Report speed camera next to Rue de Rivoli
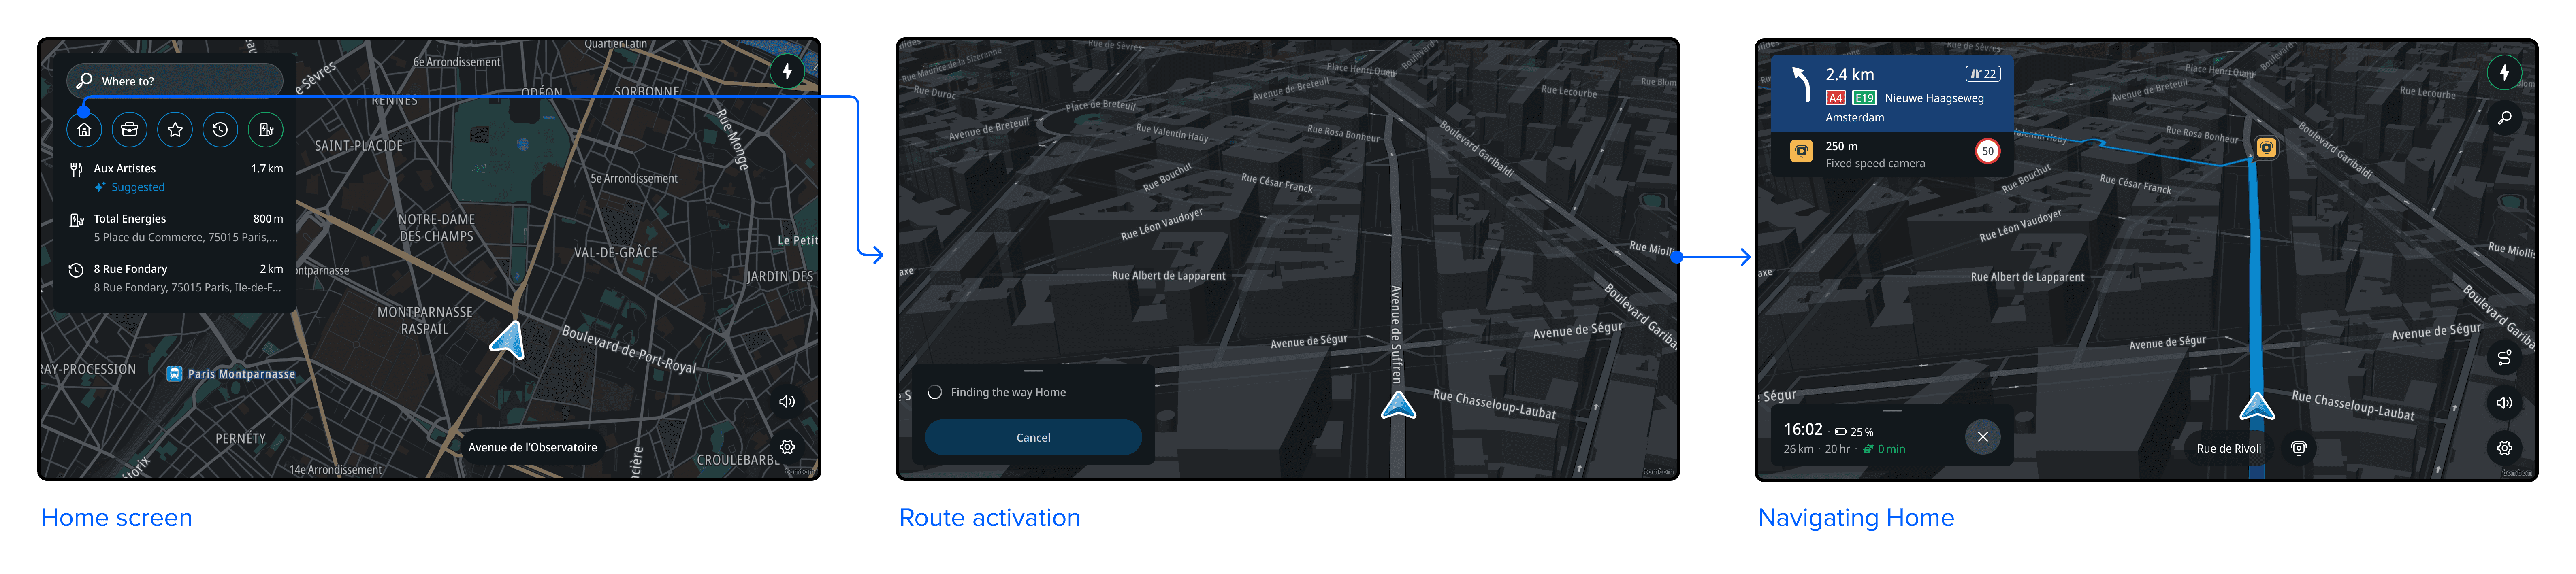Screen dimensions: 2576x574 pos(2299,448)
